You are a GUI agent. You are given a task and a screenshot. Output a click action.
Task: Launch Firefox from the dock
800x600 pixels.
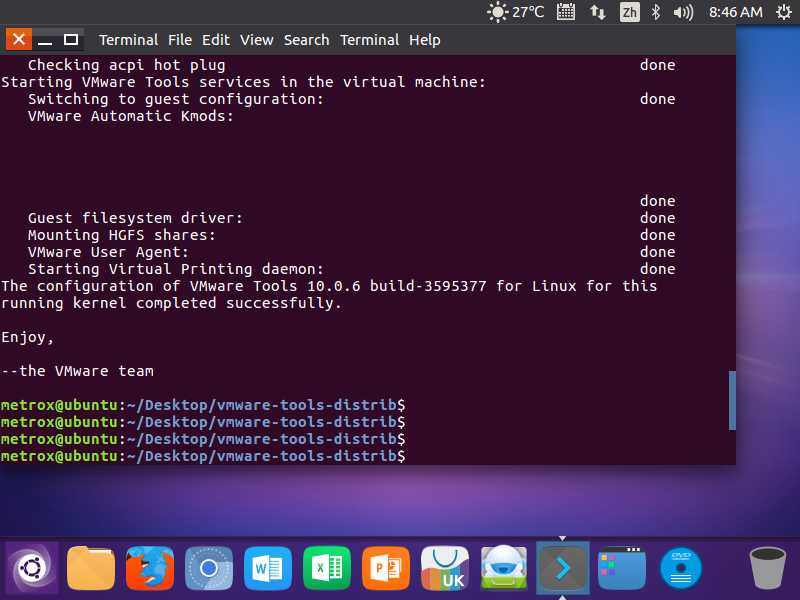[x=150, y=569]
